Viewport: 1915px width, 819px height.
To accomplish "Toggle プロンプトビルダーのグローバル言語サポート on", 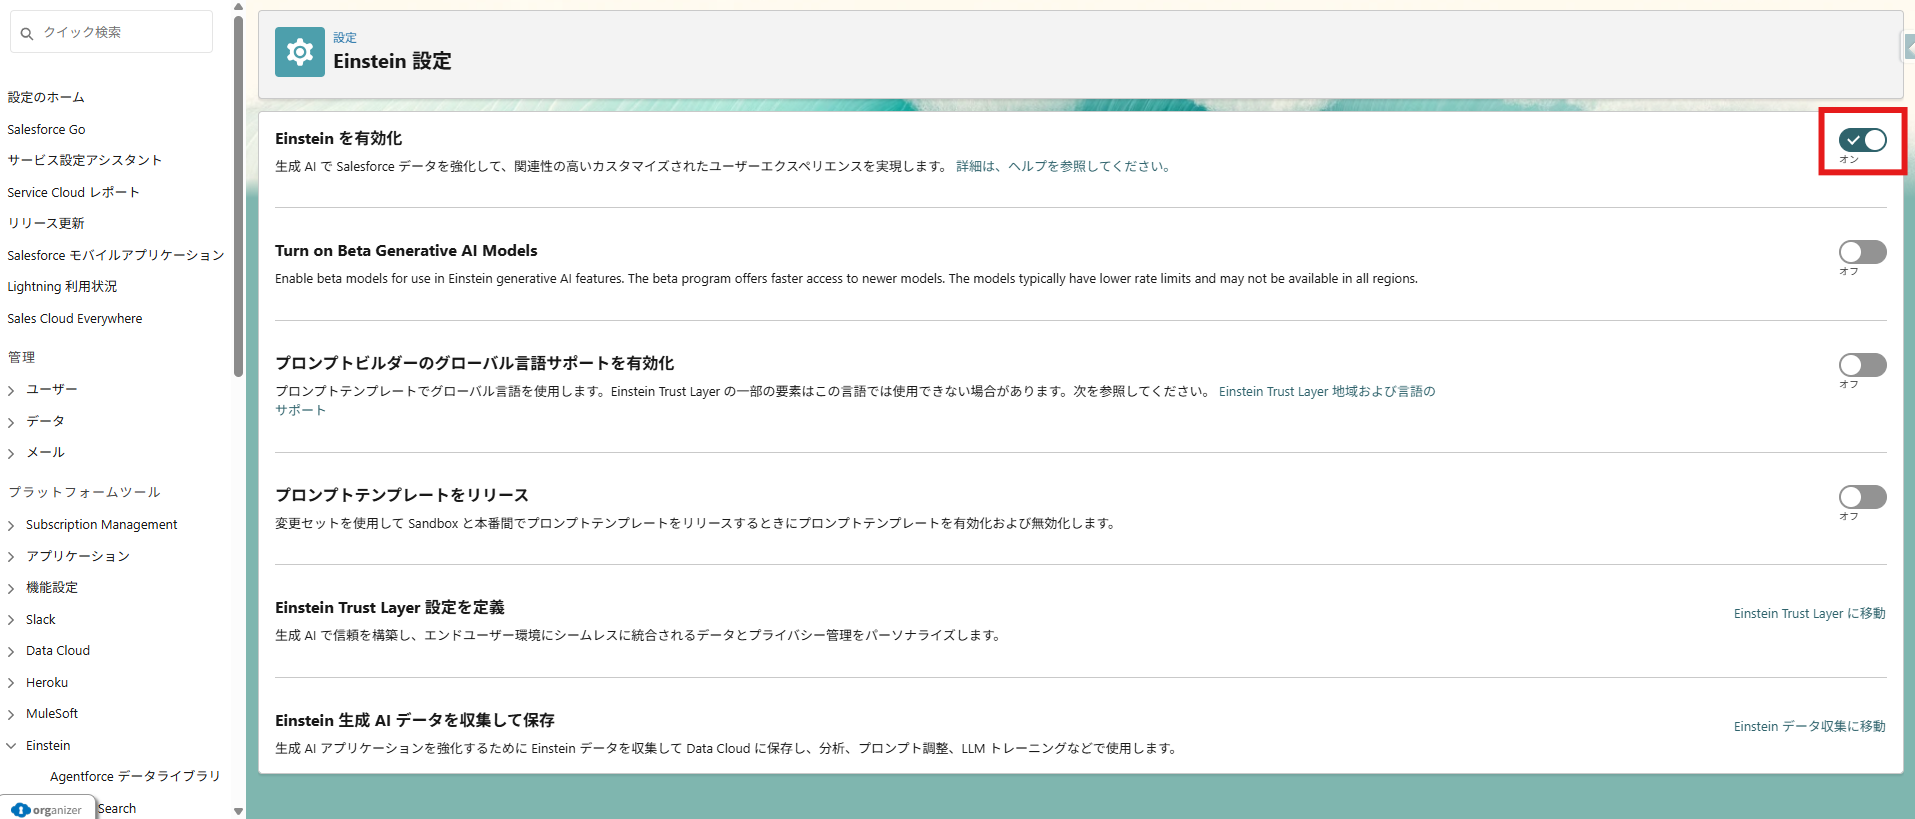I will [x=1862, y=365].
